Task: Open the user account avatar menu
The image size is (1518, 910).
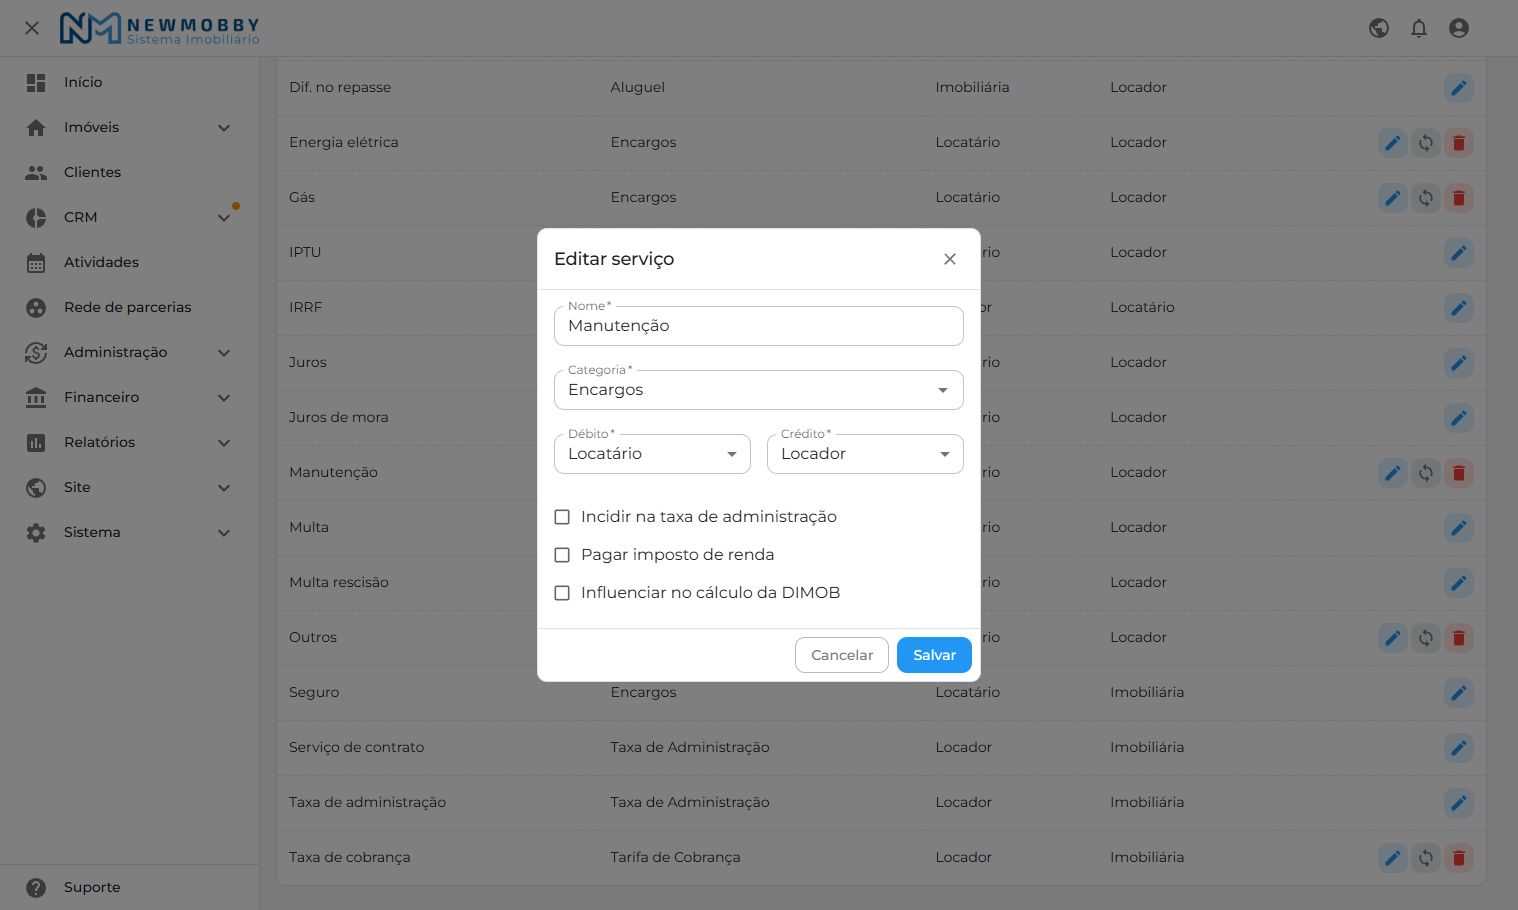Action: (x=1459, y=28)
